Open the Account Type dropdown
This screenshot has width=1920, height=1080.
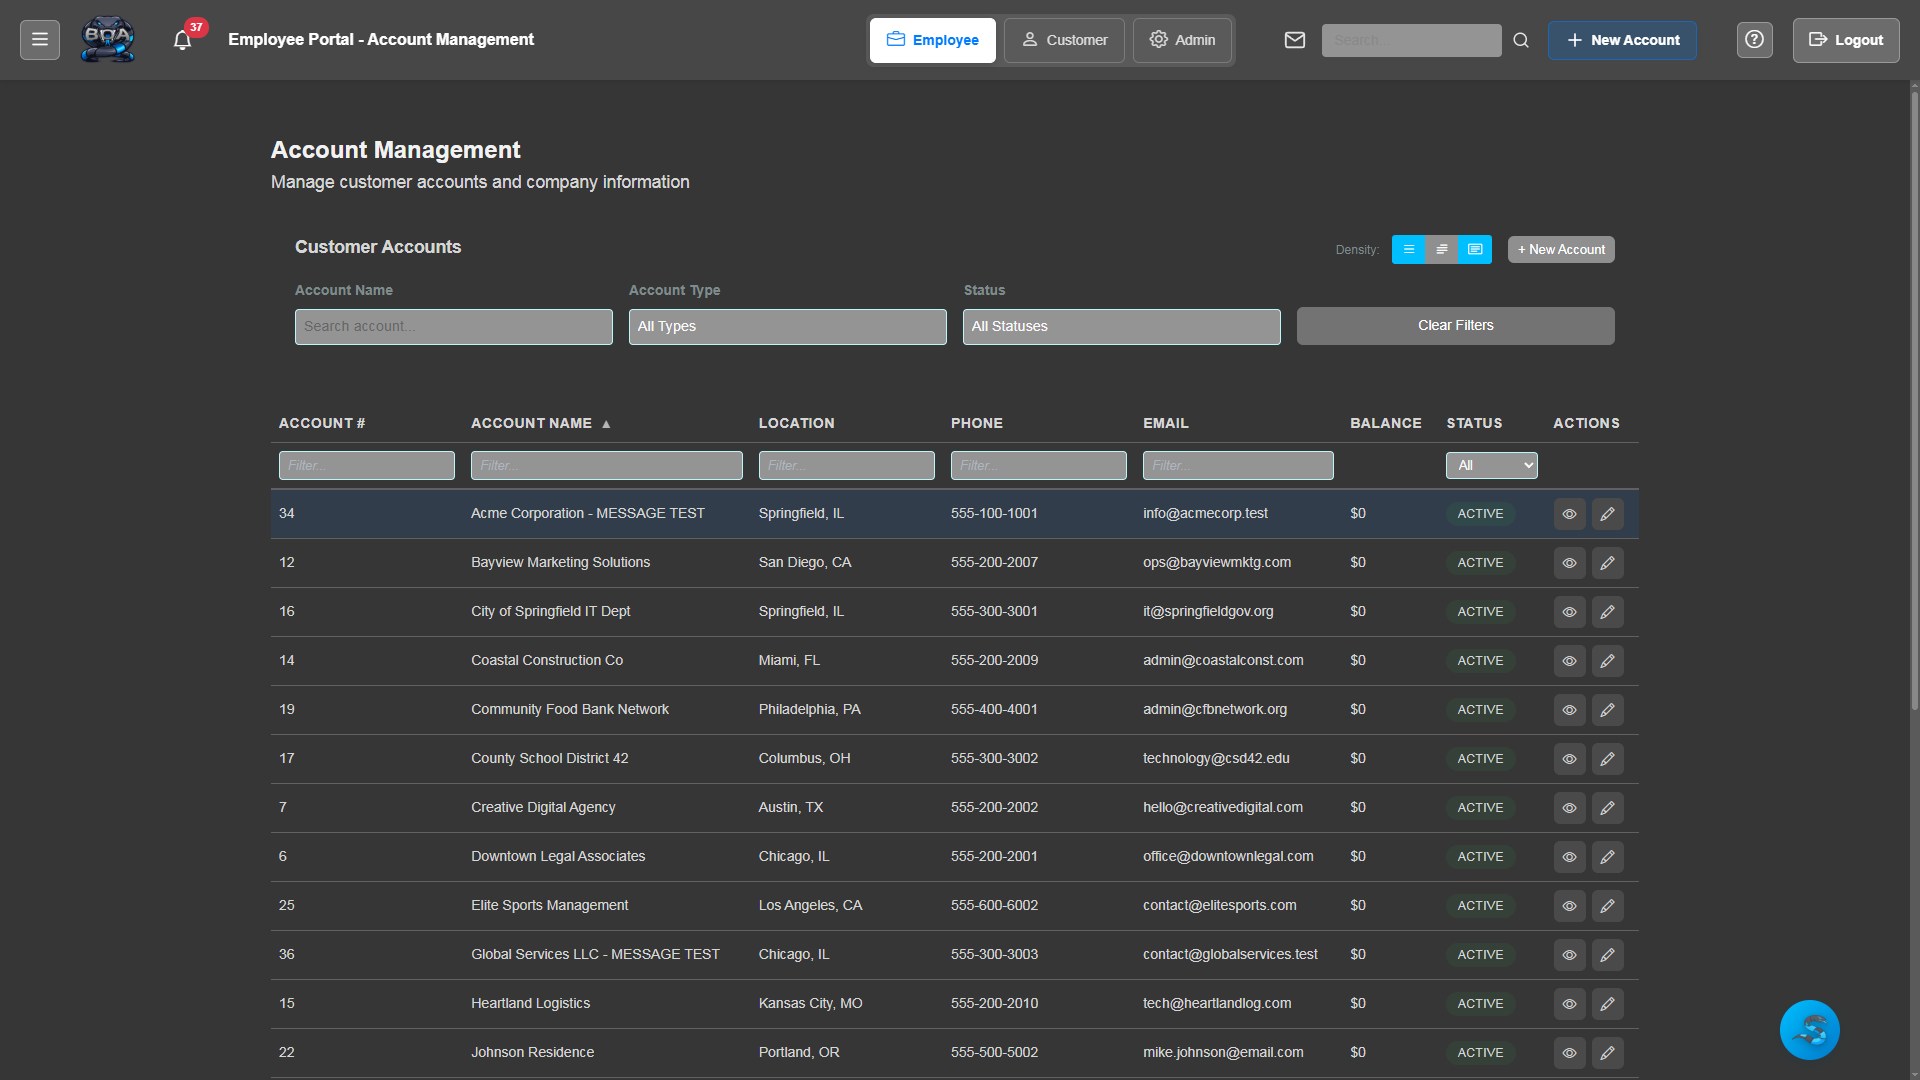coord(787,326)
